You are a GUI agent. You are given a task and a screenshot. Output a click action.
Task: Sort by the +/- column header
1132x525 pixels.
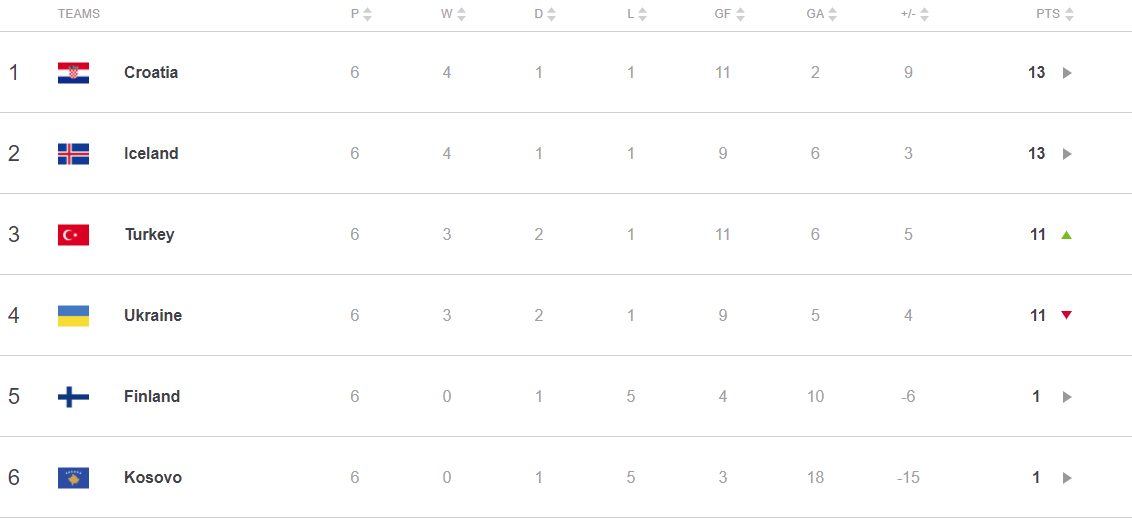(x=915, y=14)
